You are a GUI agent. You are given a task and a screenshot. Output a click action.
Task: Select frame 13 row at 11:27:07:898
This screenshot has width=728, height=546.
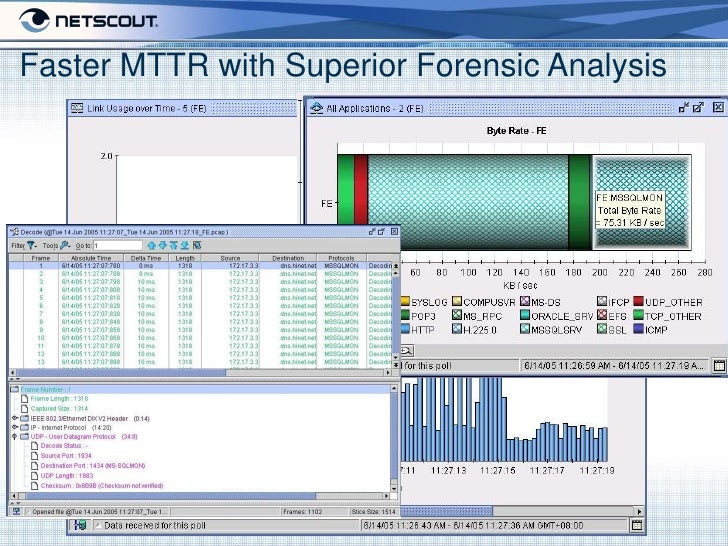pyautogui.click(x=201, y=362)
